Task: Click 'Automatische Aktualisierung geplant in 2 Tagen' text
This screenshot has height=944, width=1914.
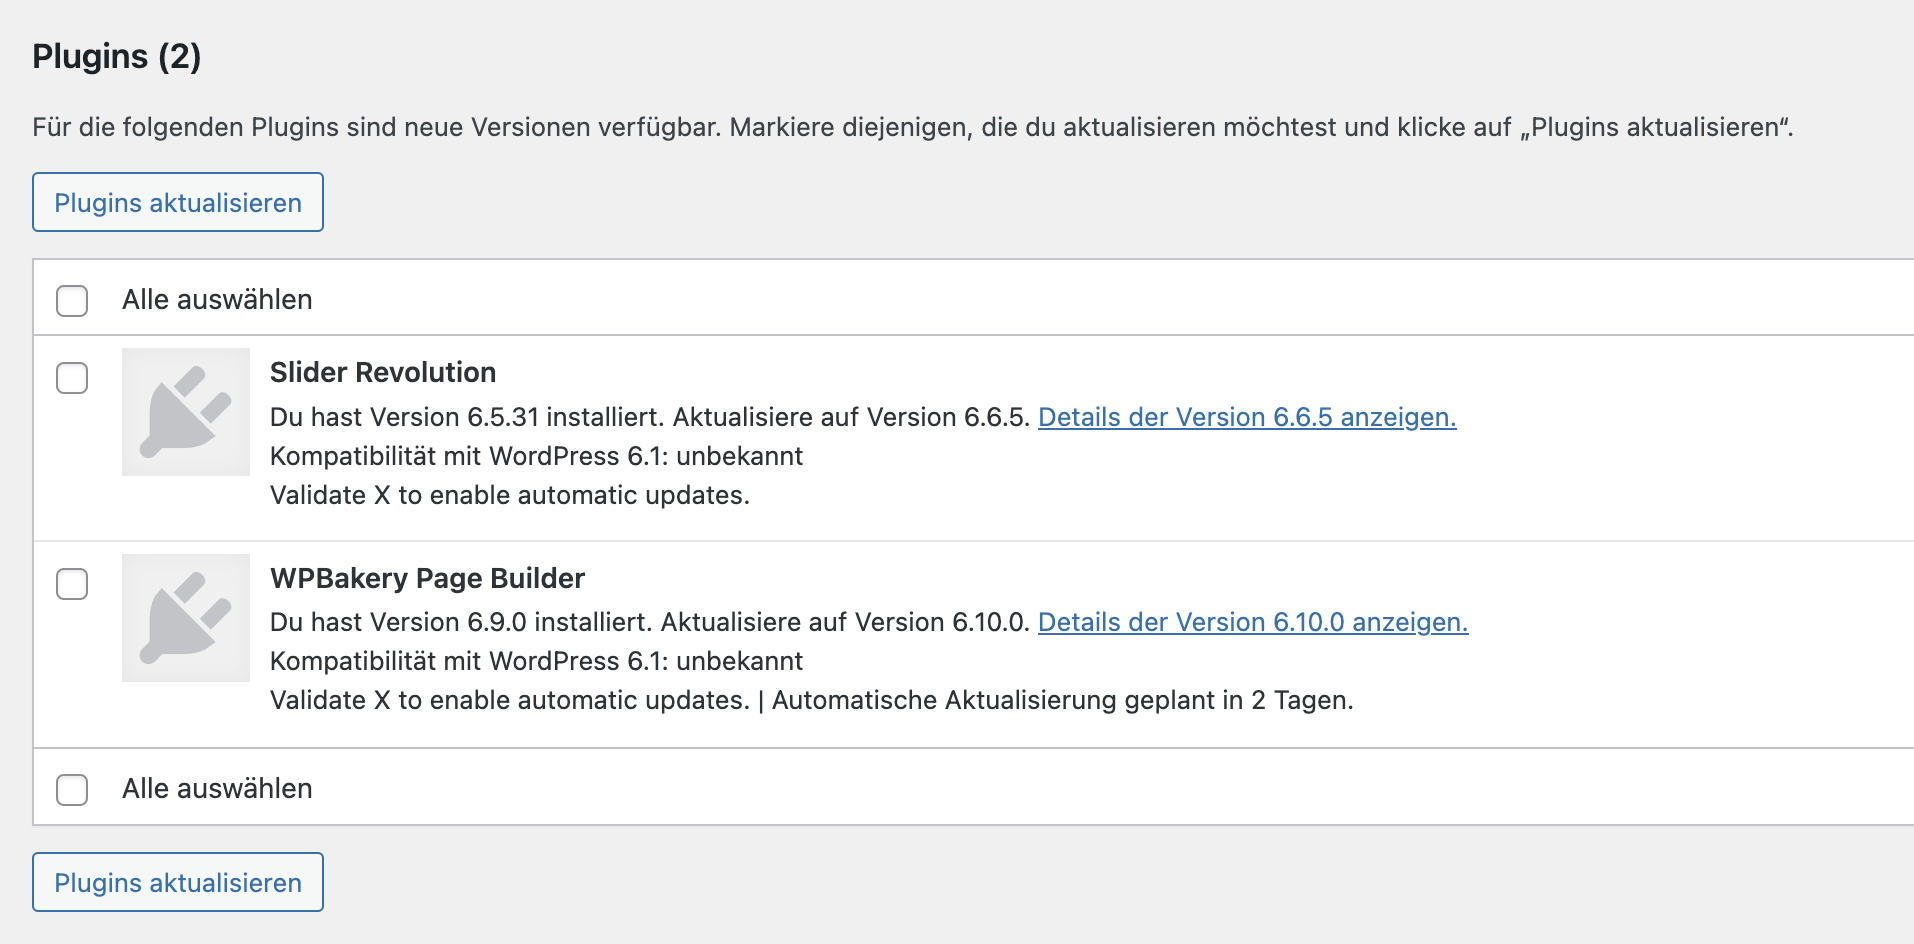Action: click(x=1062, y=700)
